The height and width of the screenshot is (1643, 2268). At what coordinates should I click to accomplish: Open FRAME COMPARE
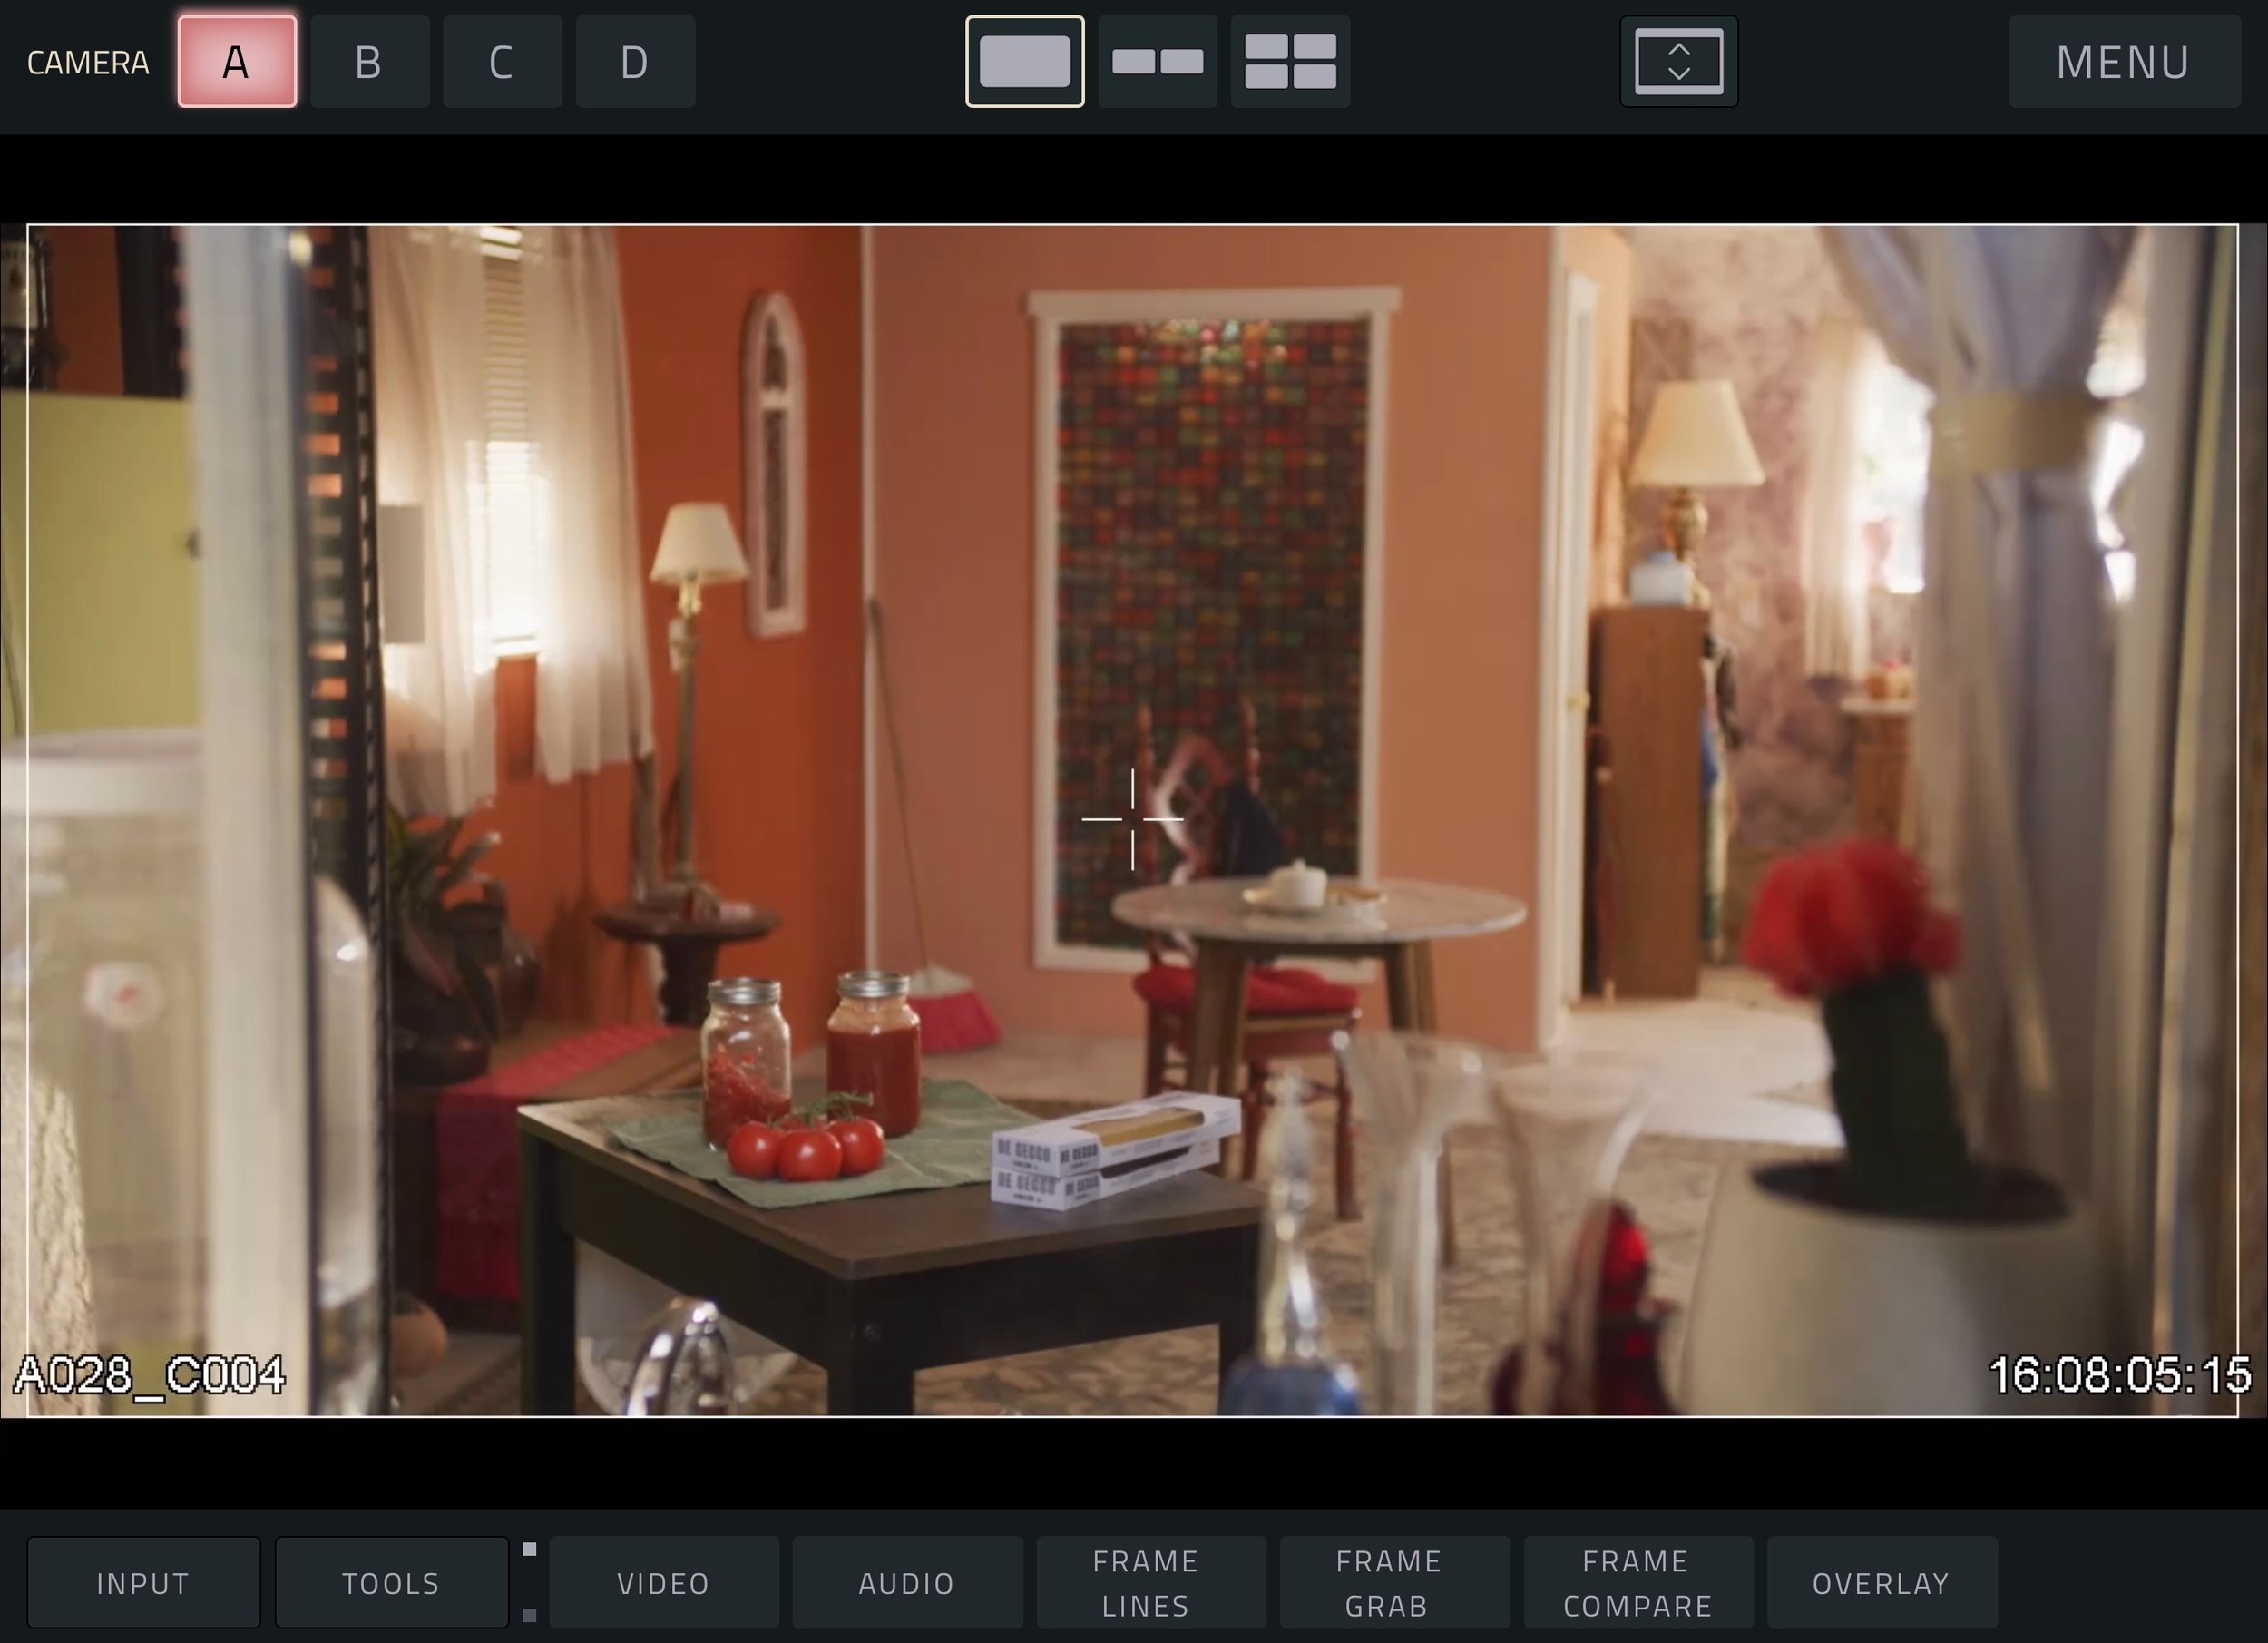pos(1638,1583)
